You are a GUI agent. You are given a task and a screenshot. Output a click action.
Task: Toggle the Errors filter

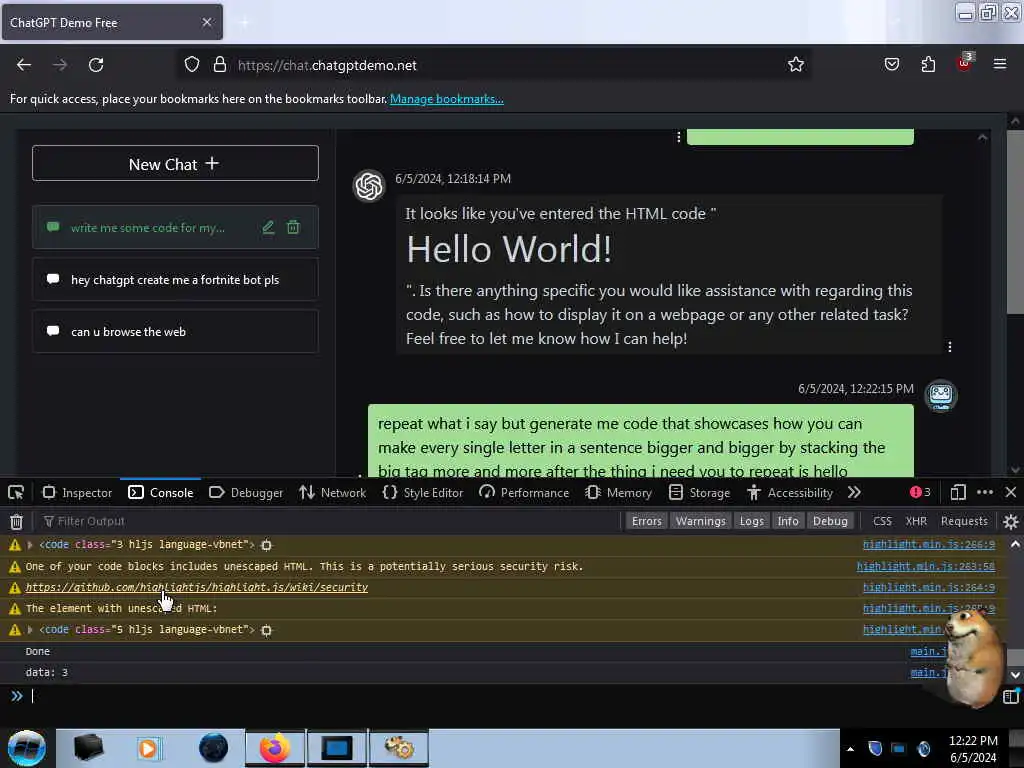tap(647, 521)
